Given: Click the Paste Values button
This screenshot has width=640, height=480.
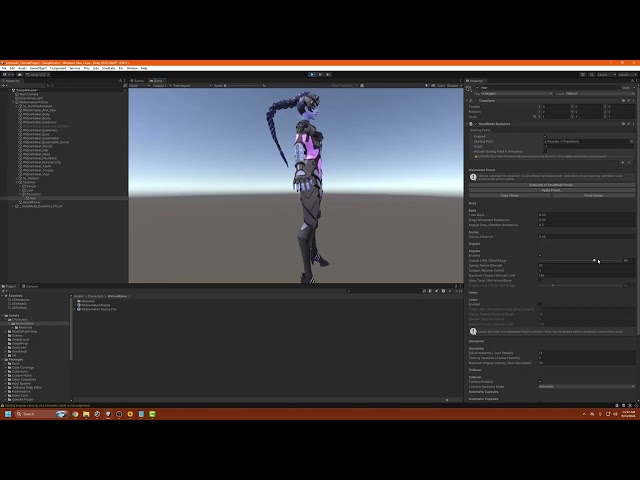Looking at the screenshot, I should 593,196.
